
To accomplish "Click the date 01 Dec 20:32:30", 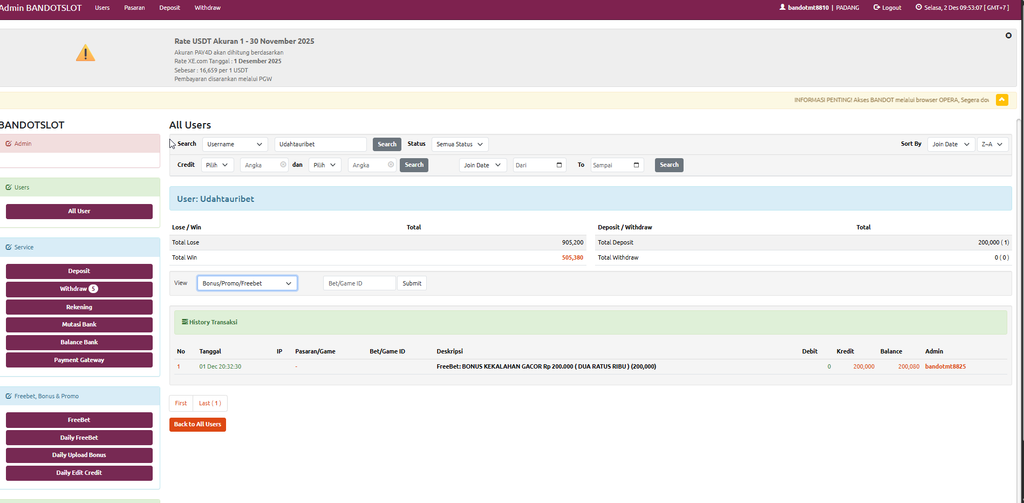I will coord(220,367).
